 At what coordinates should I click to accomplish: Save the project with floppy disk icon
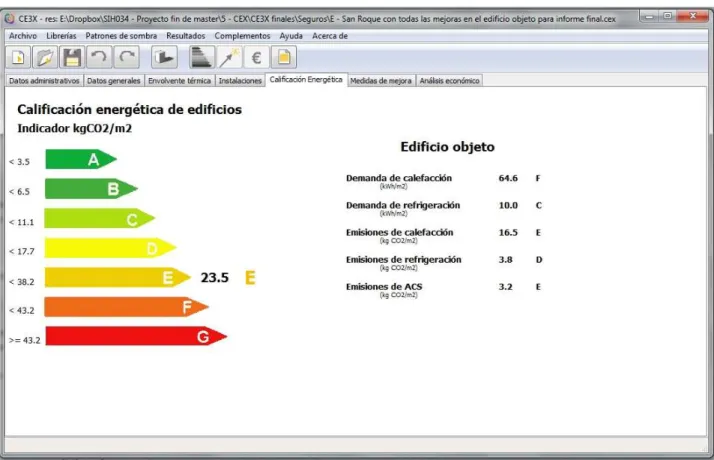[x=72, y=57]
